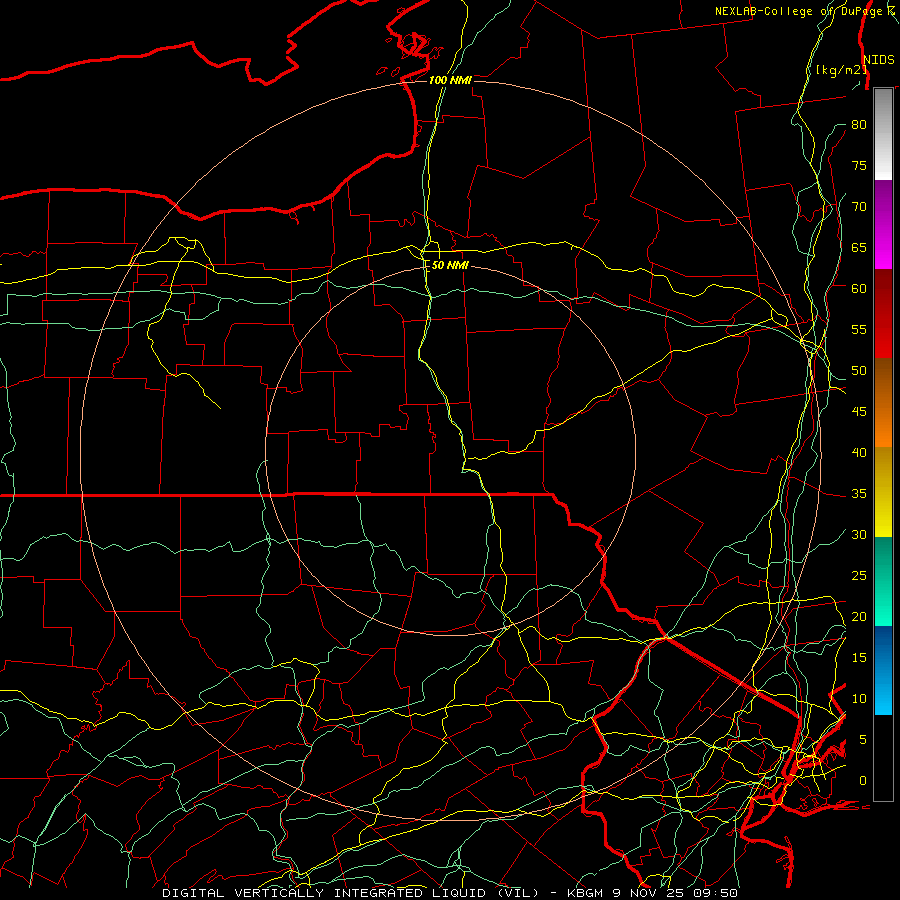
Task: Click the 100 NMI range ring label
Action: (x=450, y=80)
